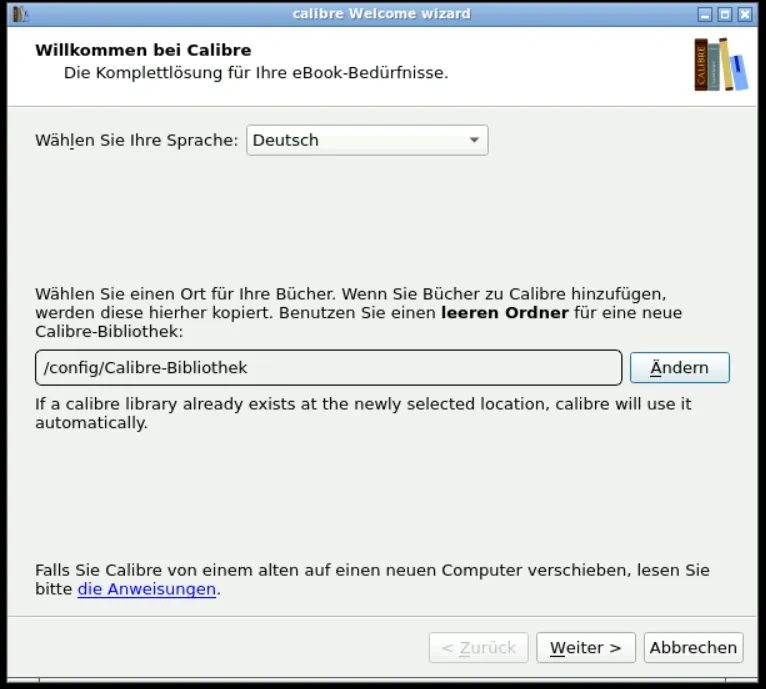Image resolution: width=766 pixels, height=689 pixels.
Task: Click the 'Willkommen bei Calibre' heading
Action: [x=143, y=50]
